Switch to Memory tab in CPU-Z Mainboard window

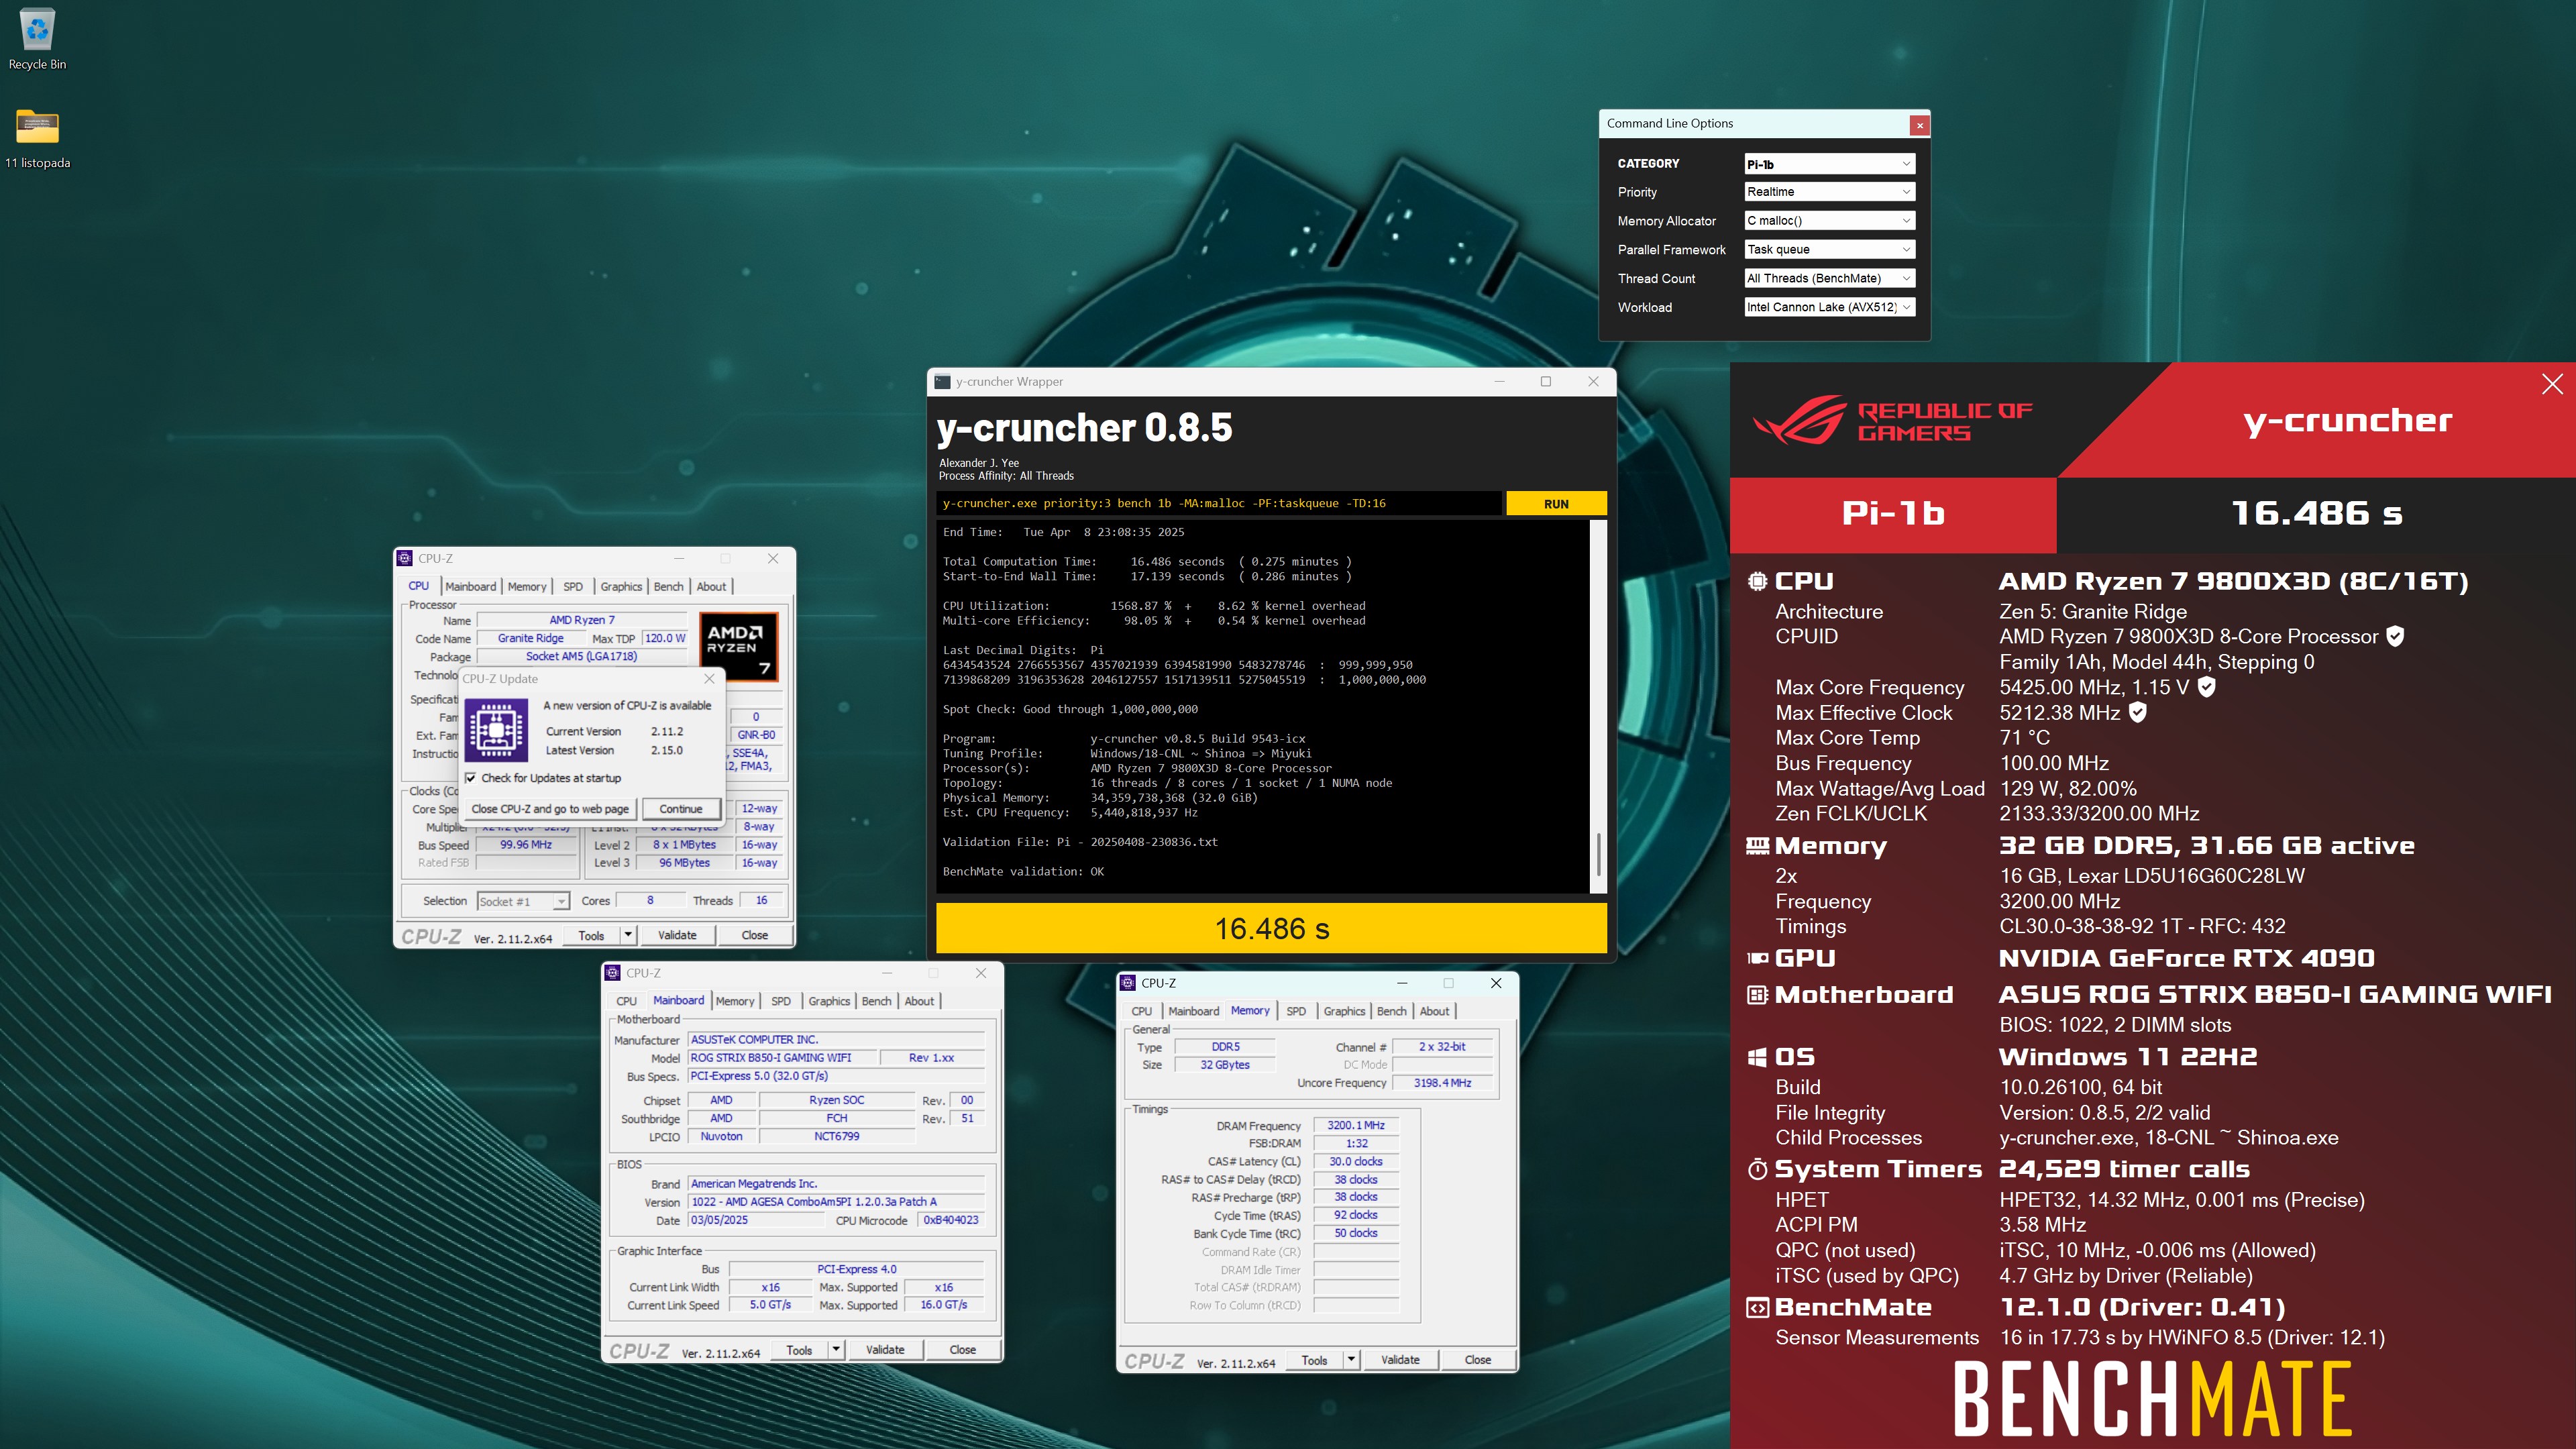click(735, 1001)
